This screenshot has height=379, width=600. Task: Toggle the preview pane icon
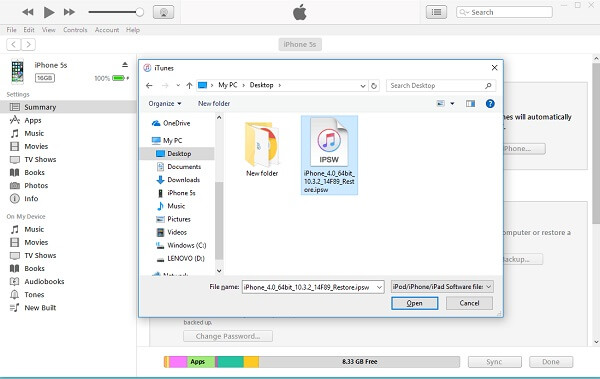click(x=470, y=103)
